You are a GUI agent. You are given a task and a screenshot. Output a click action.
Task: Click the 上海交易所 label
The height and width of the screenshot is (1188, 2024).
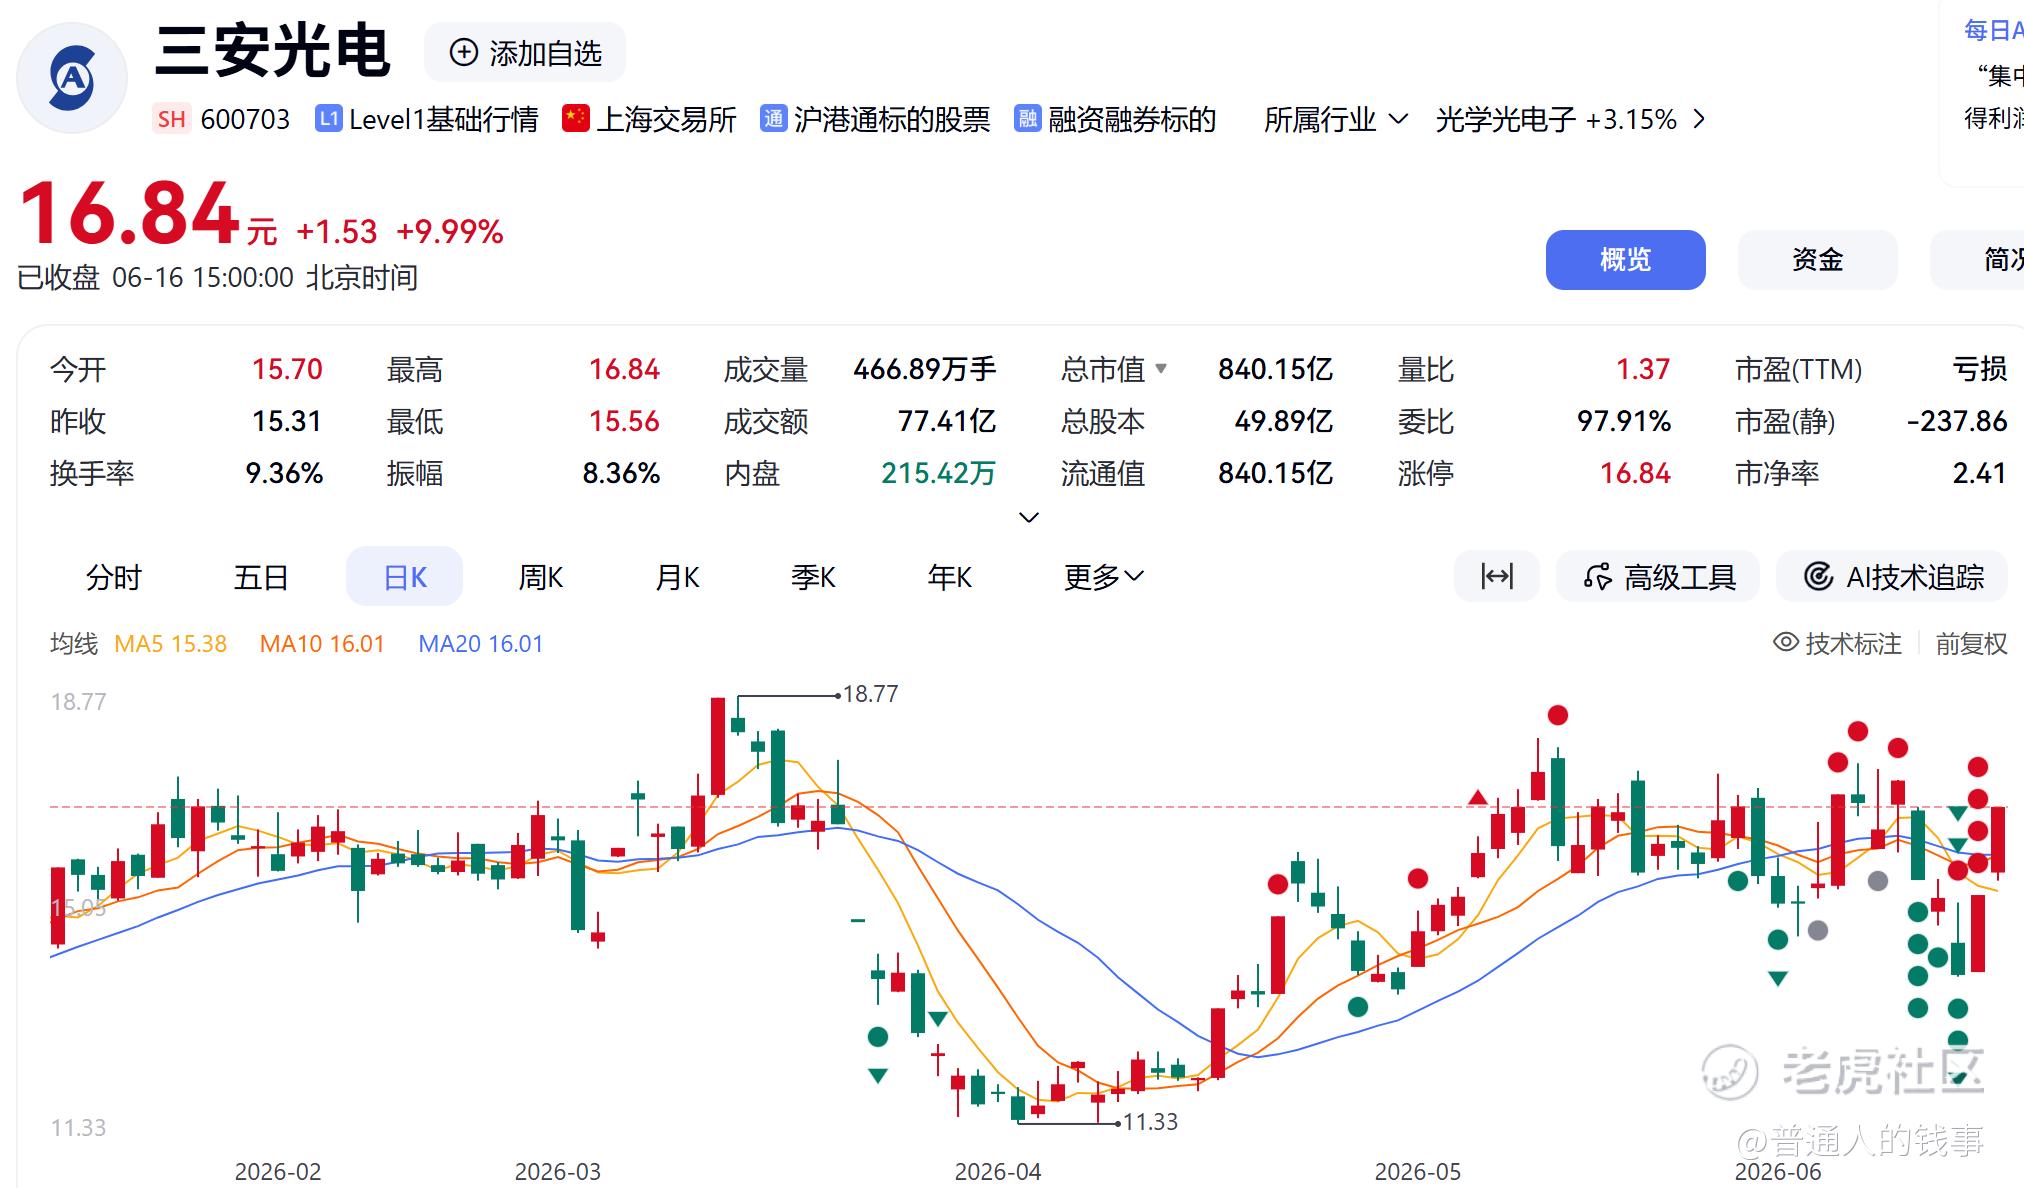(666, 119)
